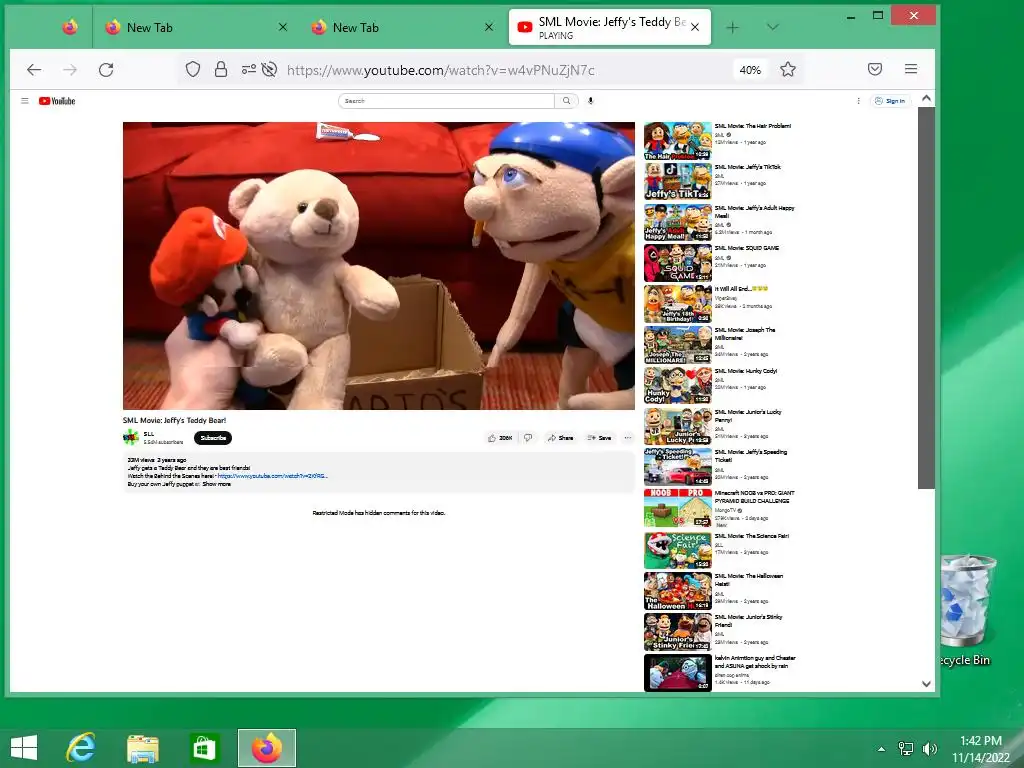Click the YouTube search magnifier button
1024x768 pixels.
(566, 101)
